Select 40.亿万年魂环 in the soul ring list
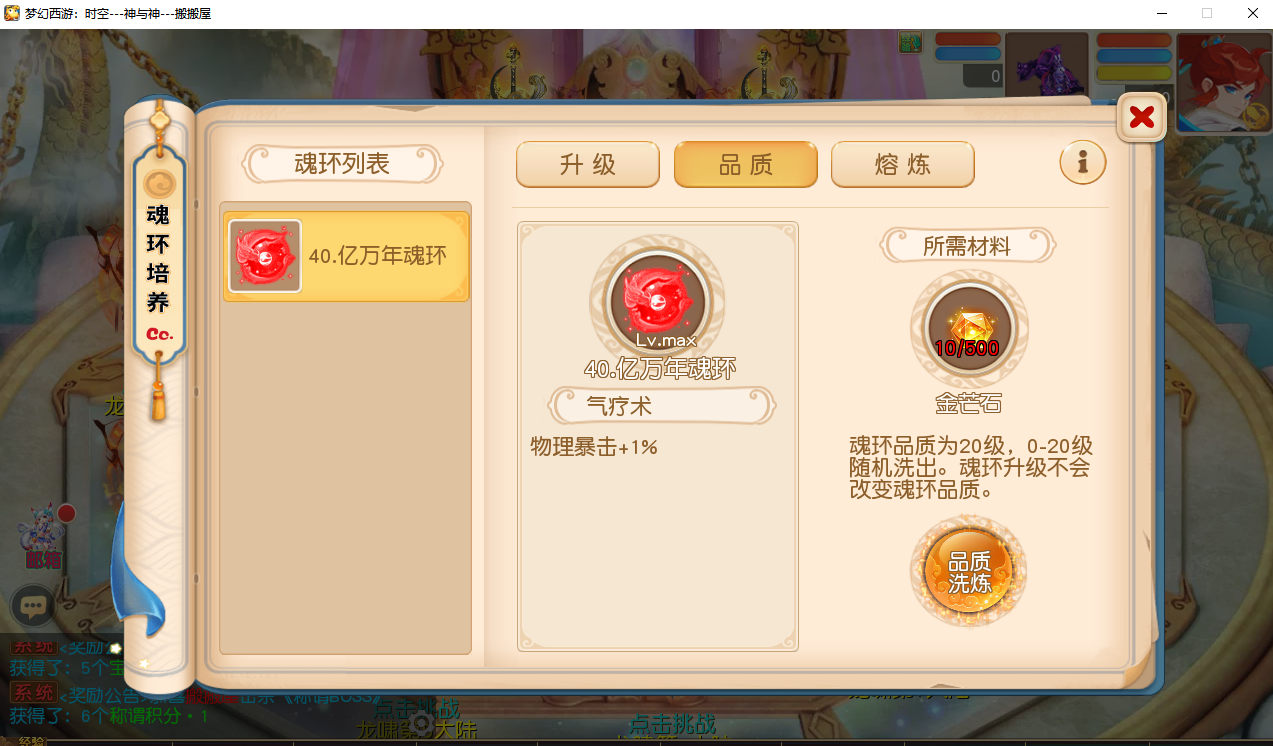The image size is (1273, 746). pos(346,256)
